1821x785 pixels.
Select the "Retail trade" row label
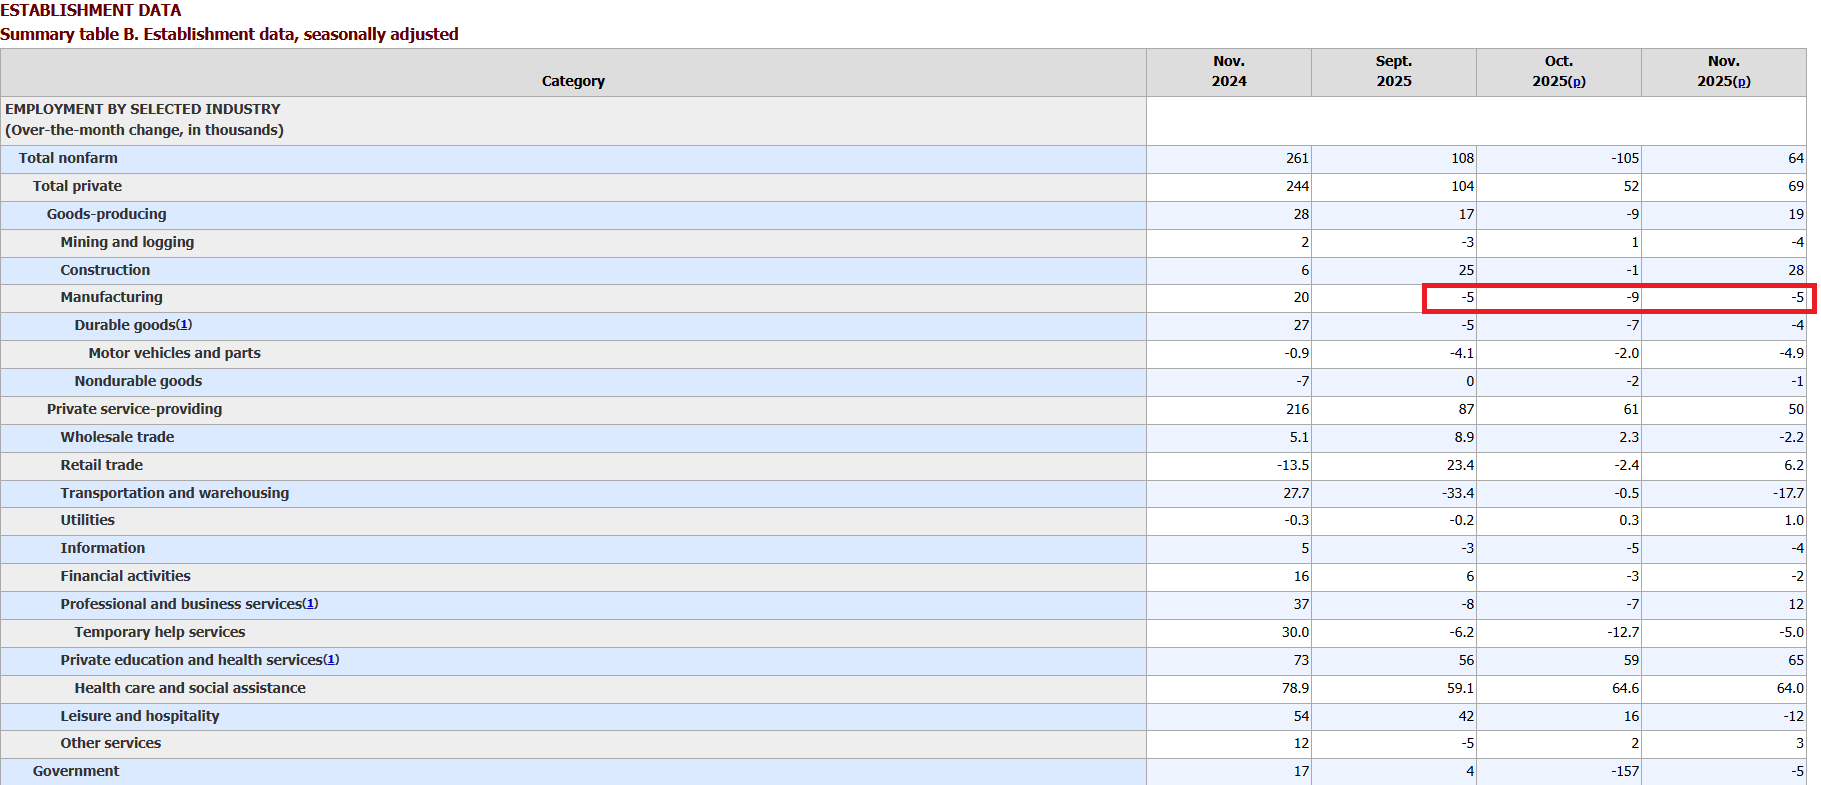click(x=101, y=465)
